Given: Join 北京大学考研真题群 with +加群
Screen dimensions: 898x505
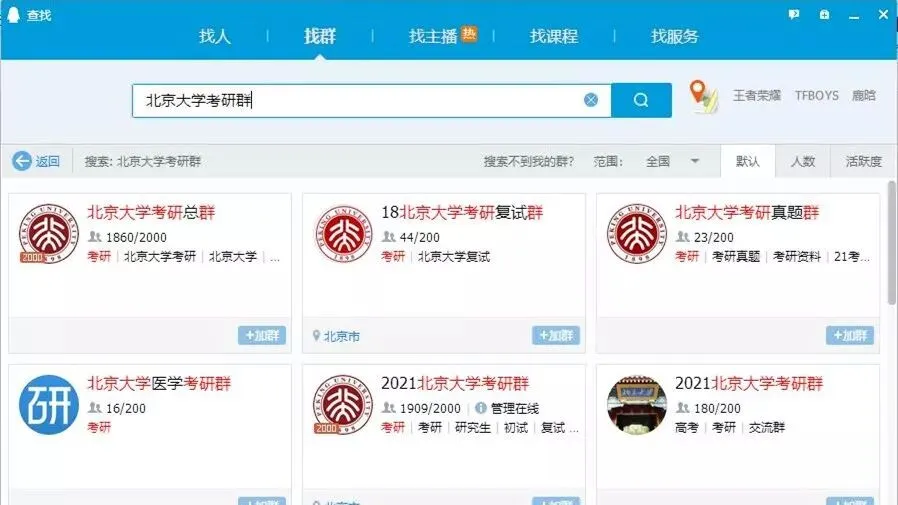Looking at the screenshot, I should [850, 336].
